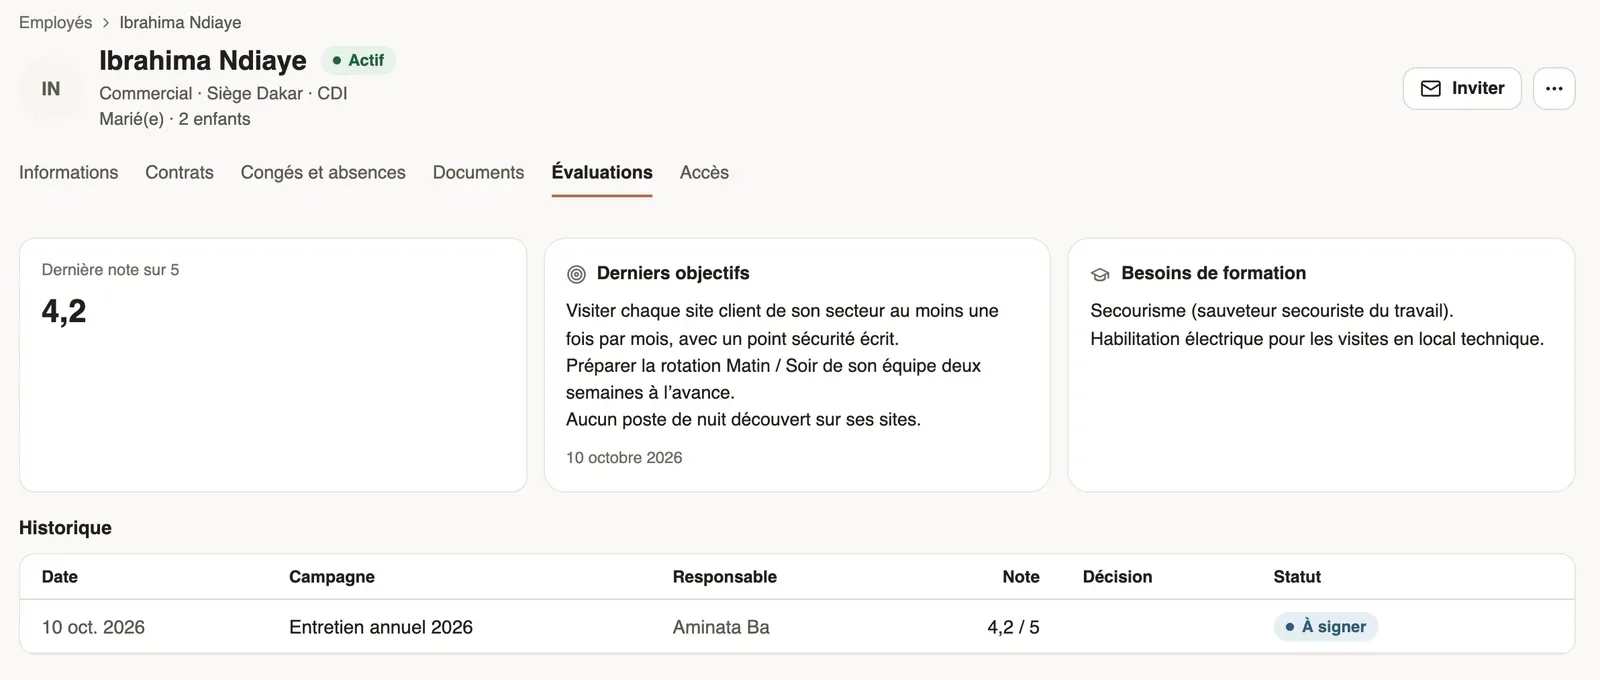Click the Aminata Ba responsable cell
Screen dimensions: 1600x680
[x=721, y=627]
